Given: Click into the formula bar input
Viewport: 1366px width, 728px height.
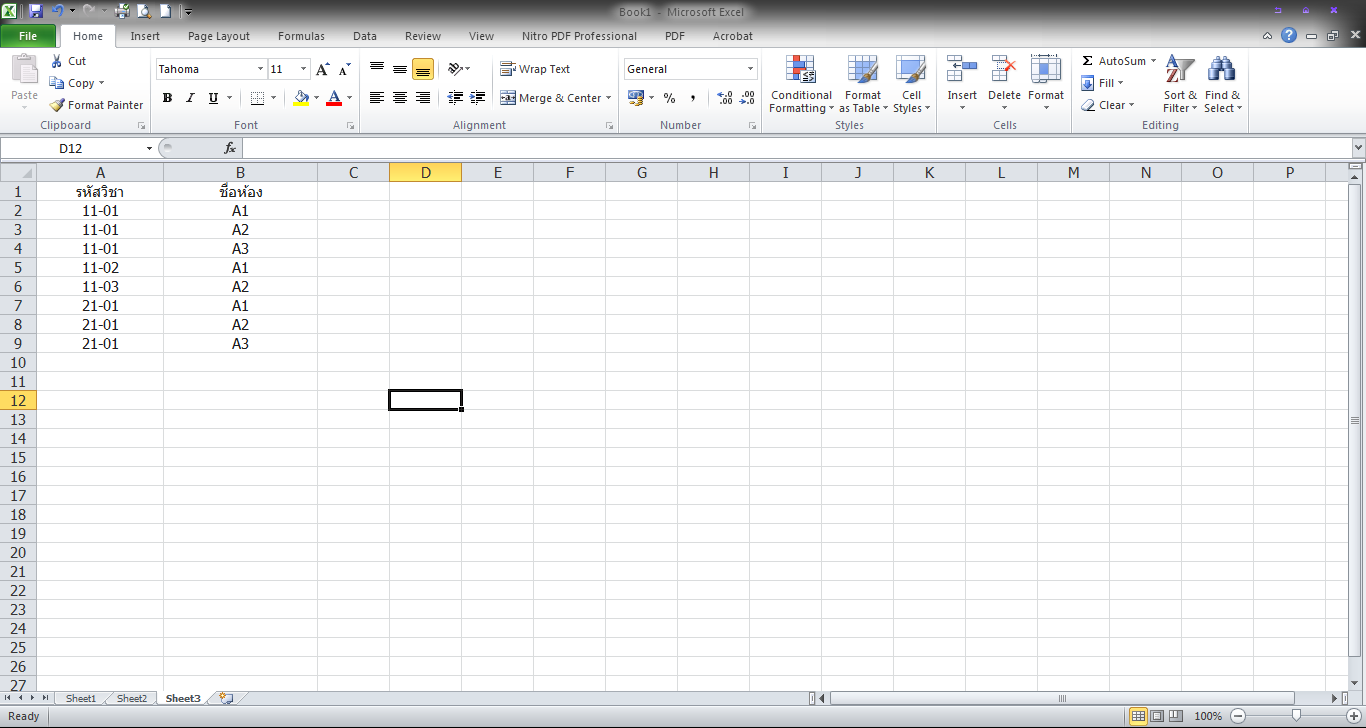Looking at the screenshot, I should point(796,148).
